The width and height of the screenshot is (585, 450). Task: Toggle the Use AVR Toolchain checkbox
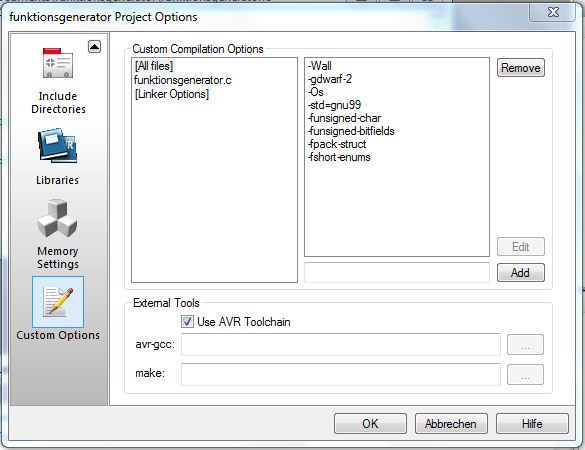[x=187, y=322]
